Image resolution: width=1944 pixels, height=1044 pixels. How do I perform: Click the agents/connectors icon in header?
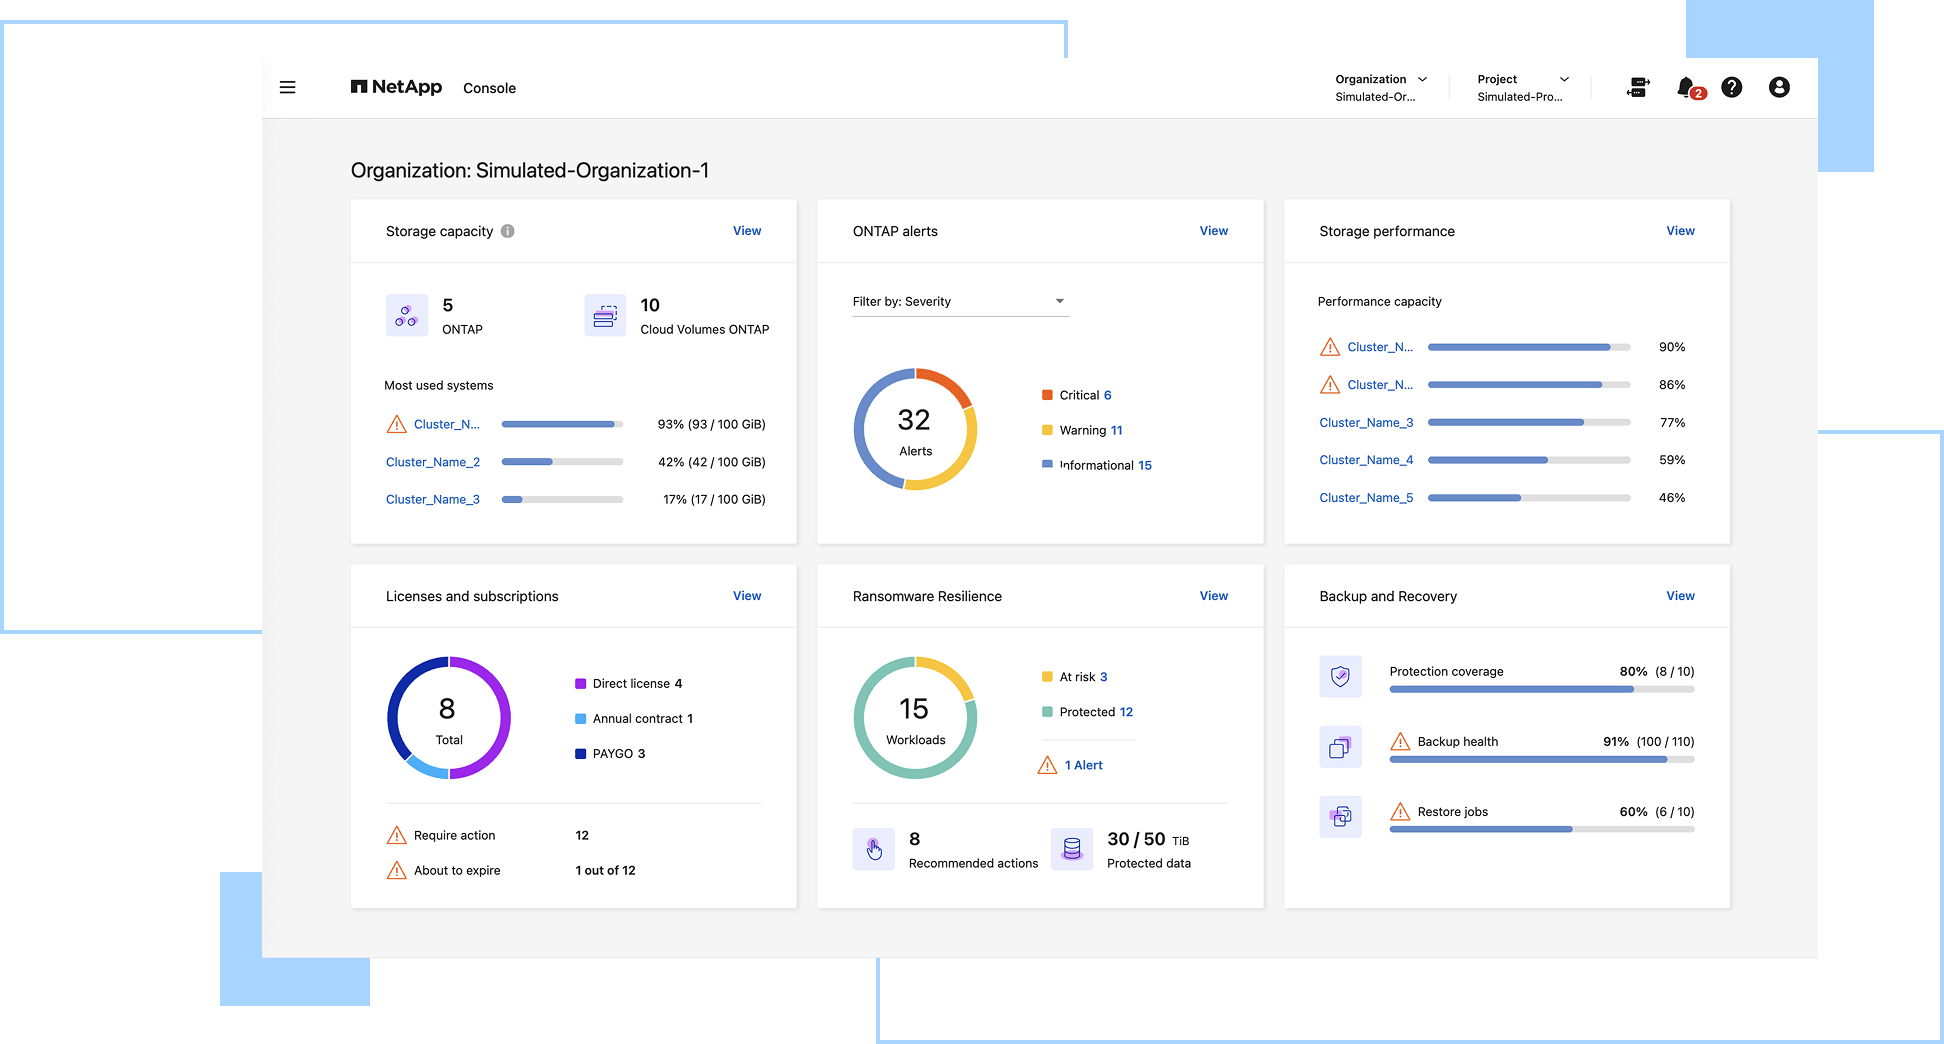coord(1638,88)
